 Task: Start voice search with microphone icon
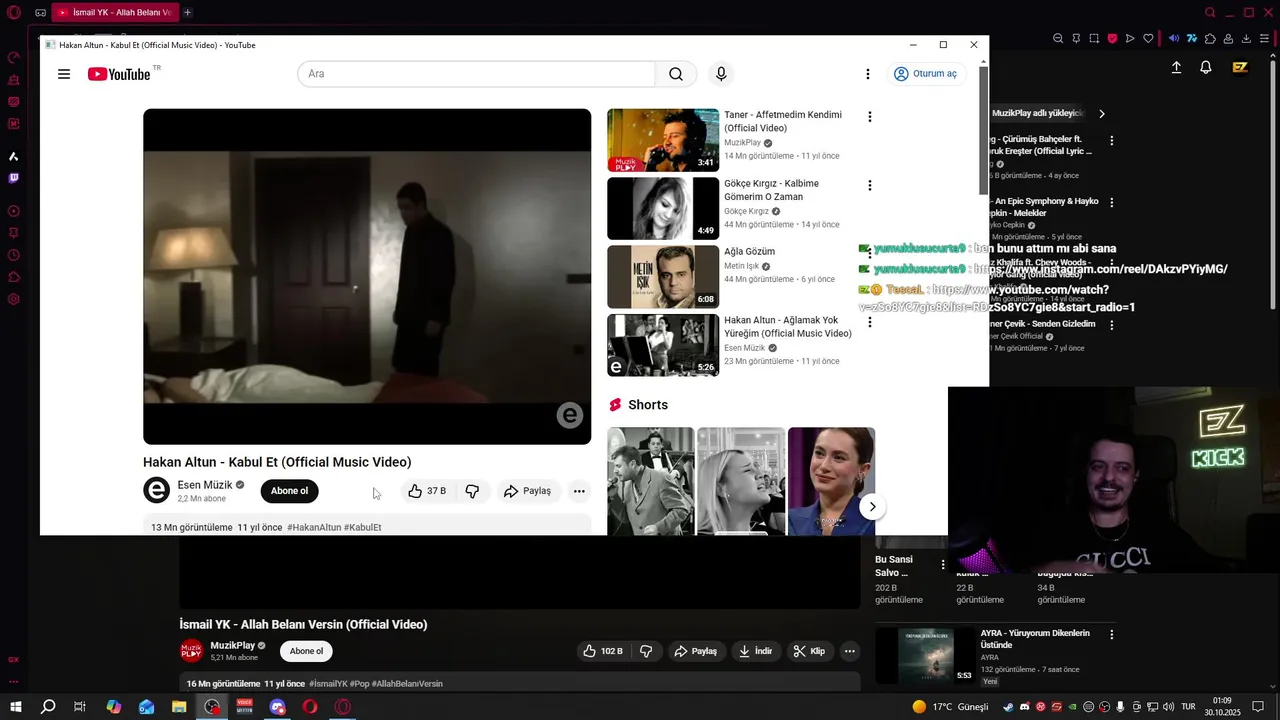(721, 74)
